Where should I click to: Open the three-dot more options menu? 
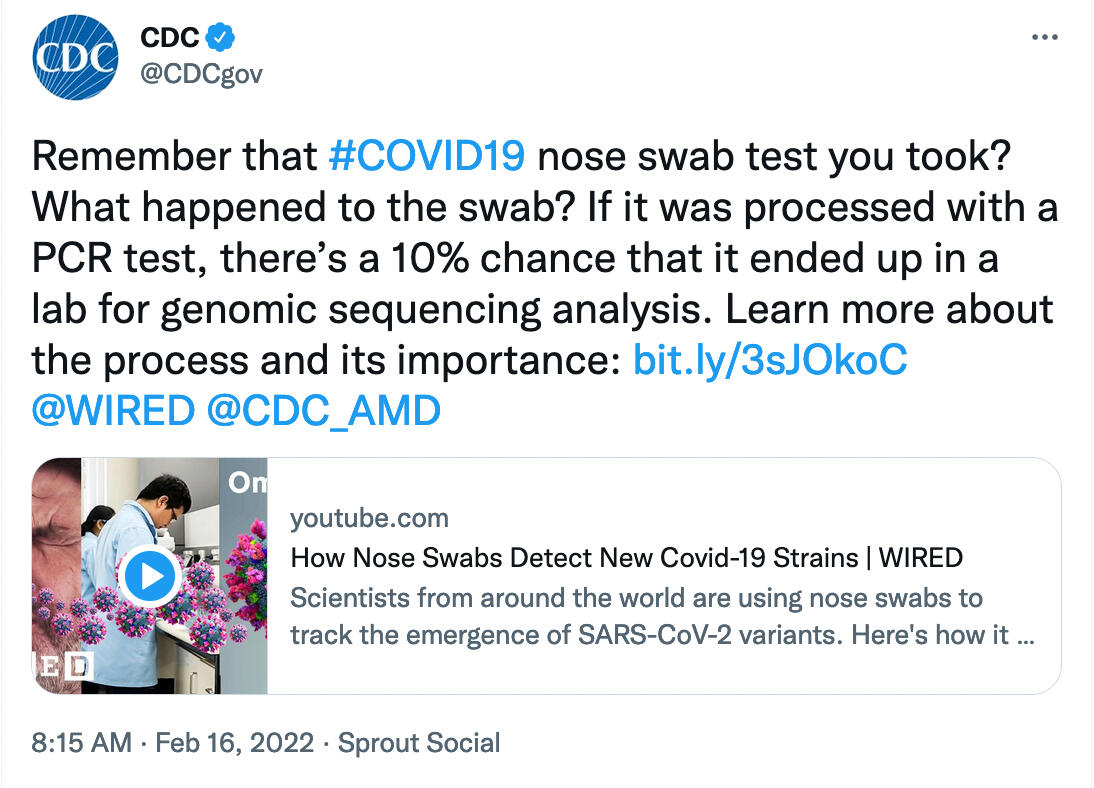pos(1043,37)
